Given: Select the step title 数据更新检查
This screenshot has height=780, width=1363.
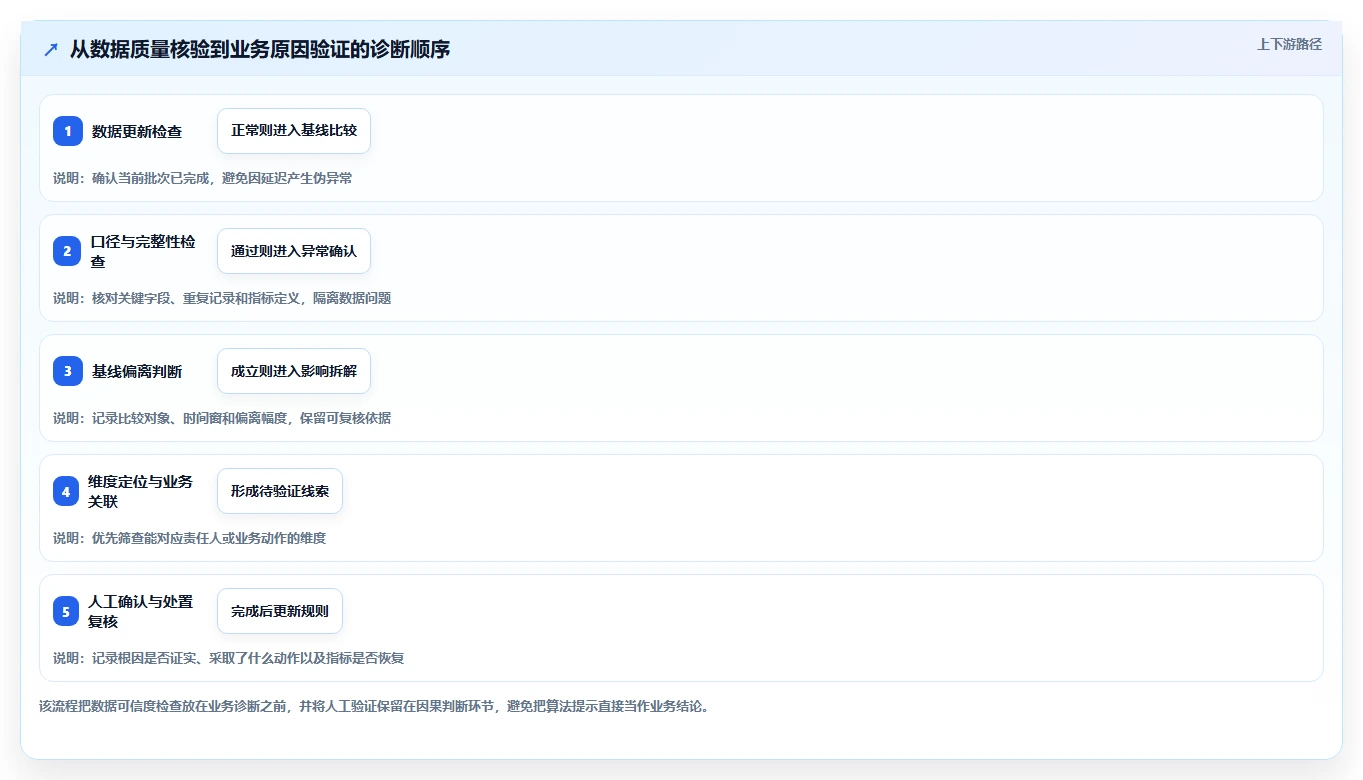Looking at the screenshot, I should point(137,131).
